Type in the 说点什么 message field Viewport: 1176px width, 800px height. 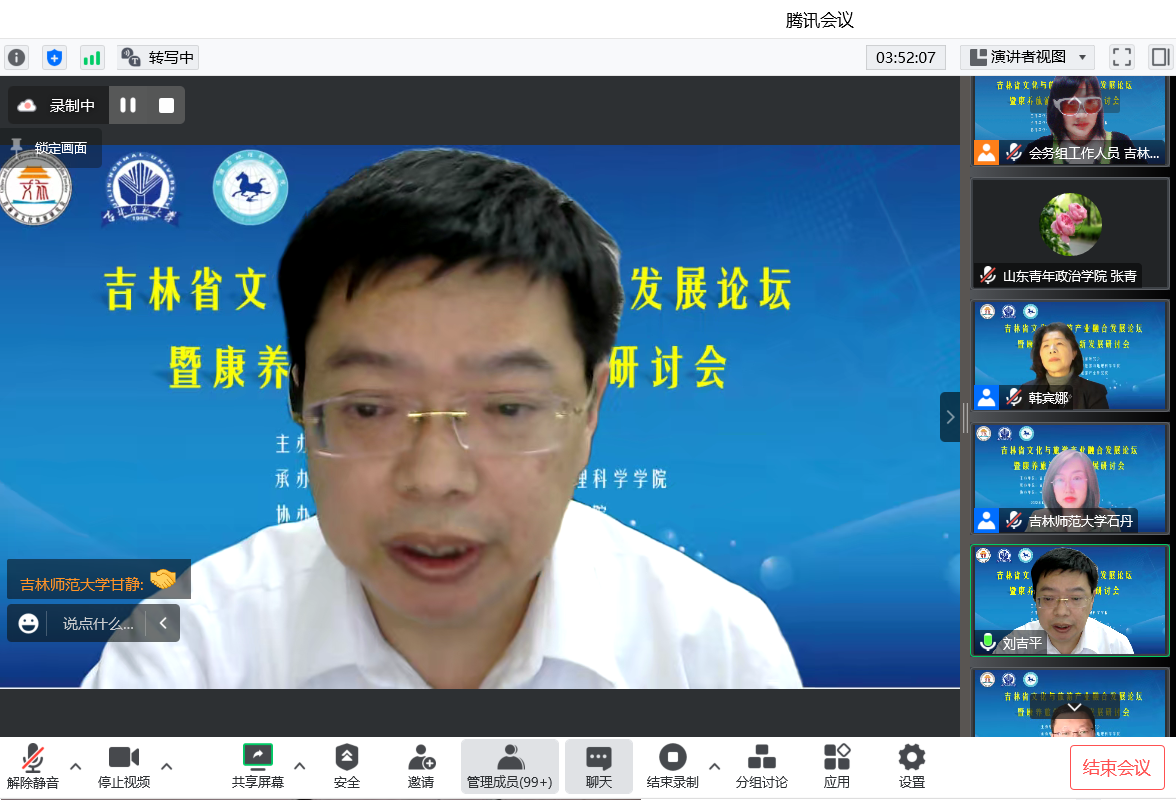click(97, 623)
